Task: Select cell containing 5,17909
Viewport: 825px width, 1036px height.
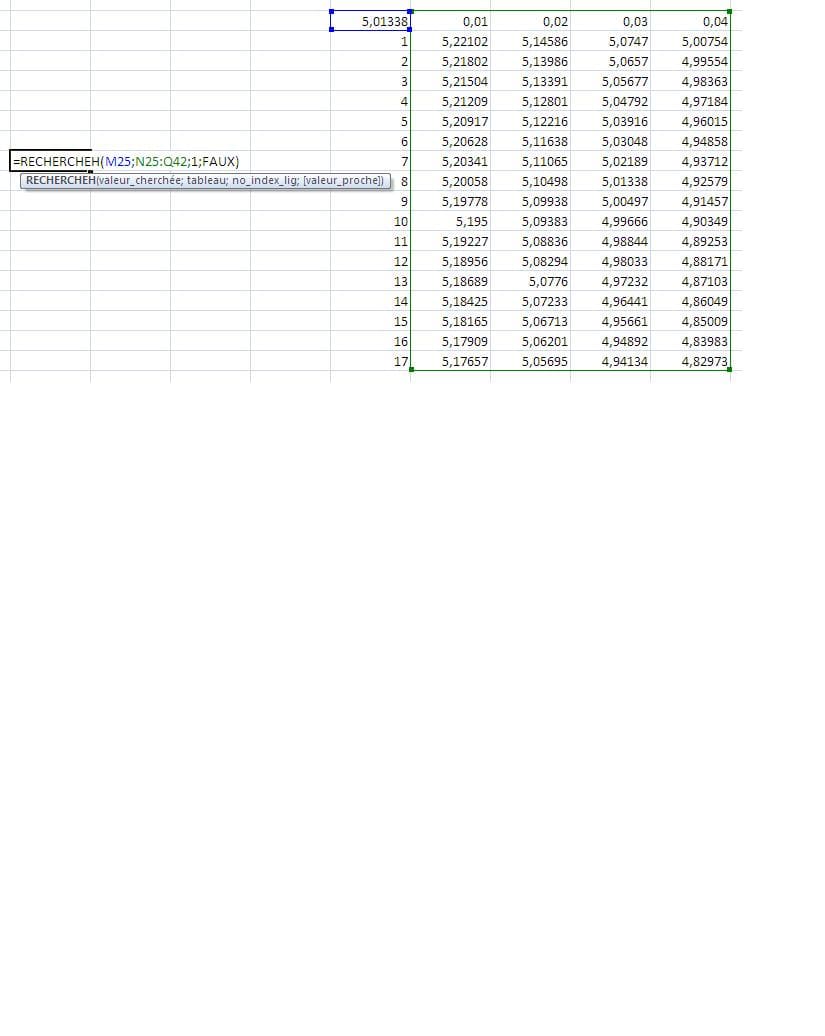Action: click(x=450, y=341)
